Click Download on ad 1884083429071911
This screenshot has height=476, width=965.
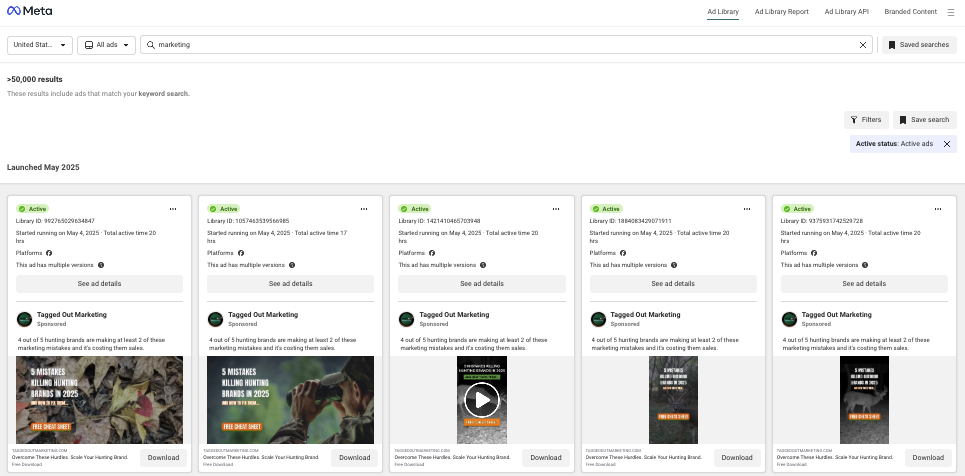pos(737,458)
